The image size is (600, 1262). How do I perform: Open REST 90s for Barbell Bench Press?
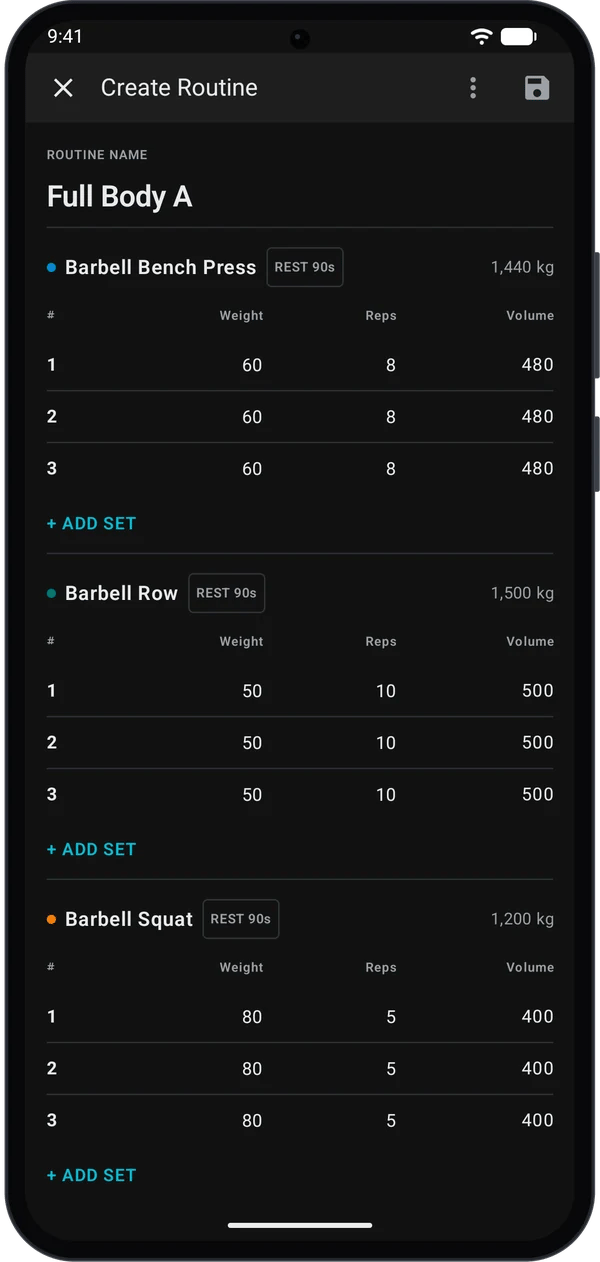click(305, 267)
